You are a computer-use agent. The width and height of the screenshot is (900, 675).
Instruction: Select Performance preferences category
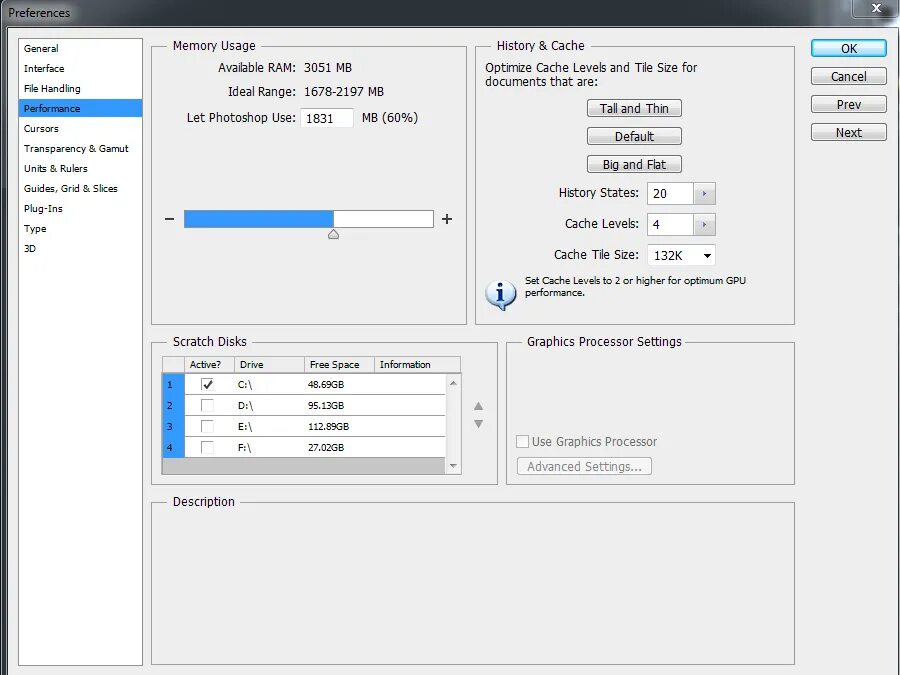coord(80,108)
